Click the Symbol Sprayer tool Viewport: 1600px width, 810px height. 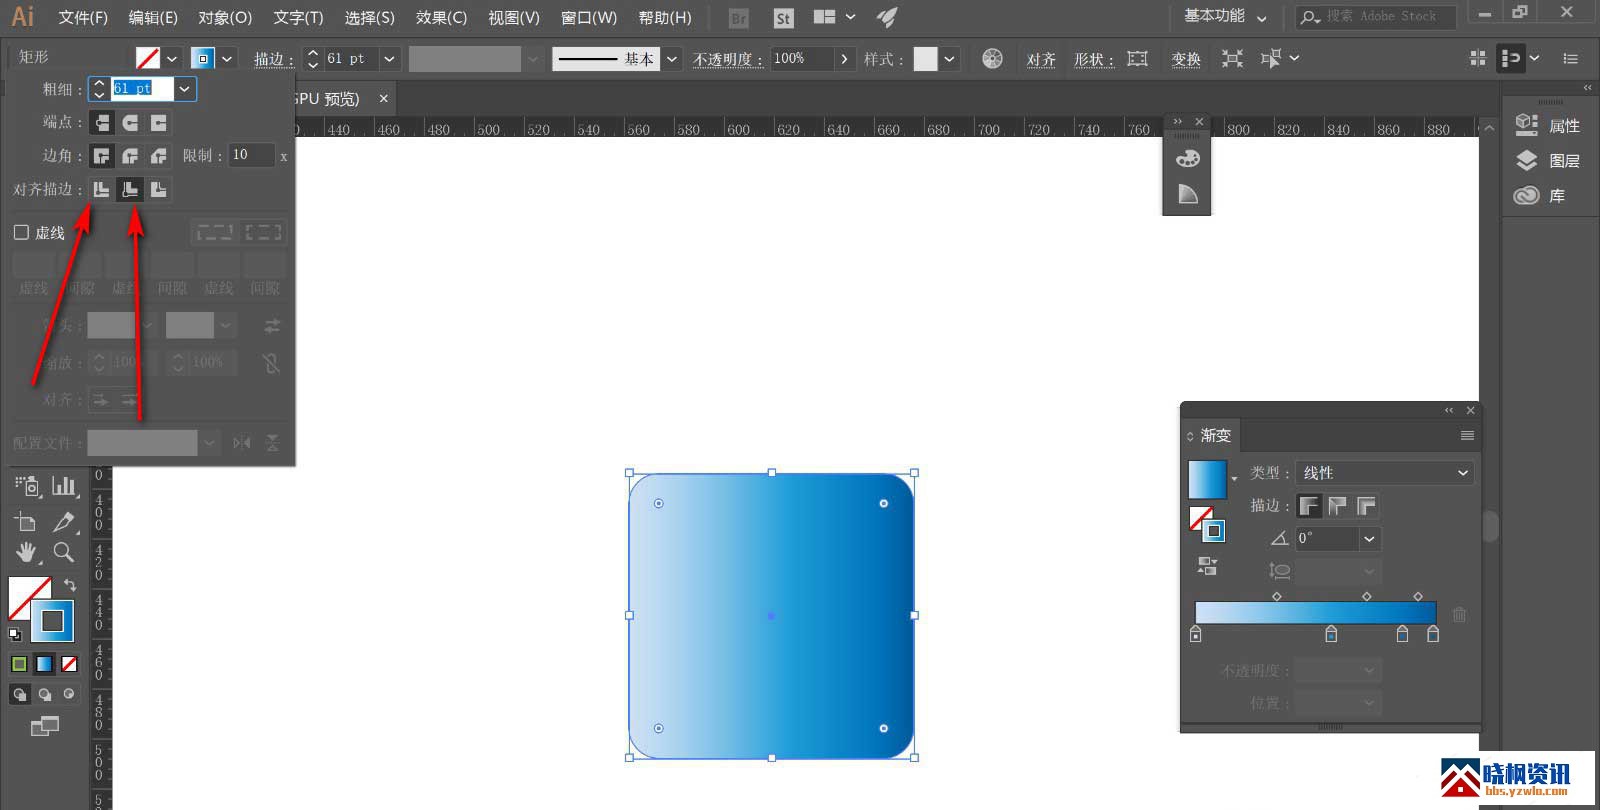click(x=27, y=486)
